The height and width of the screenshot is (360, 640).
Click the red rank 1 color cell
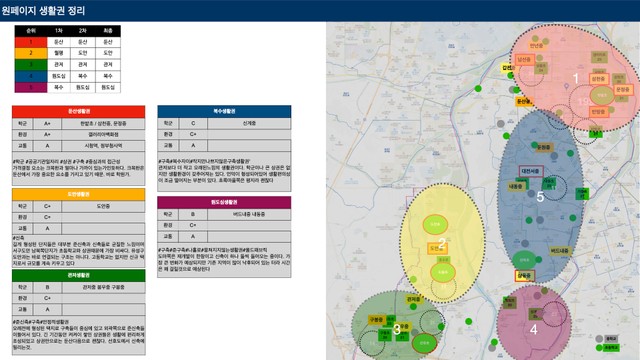pyautogui.click(x=31, y=42)
